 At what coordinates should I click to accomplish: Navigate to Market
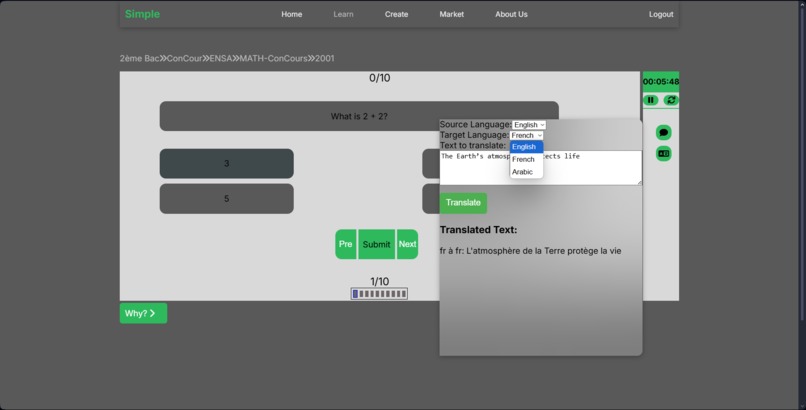[451, 14]
